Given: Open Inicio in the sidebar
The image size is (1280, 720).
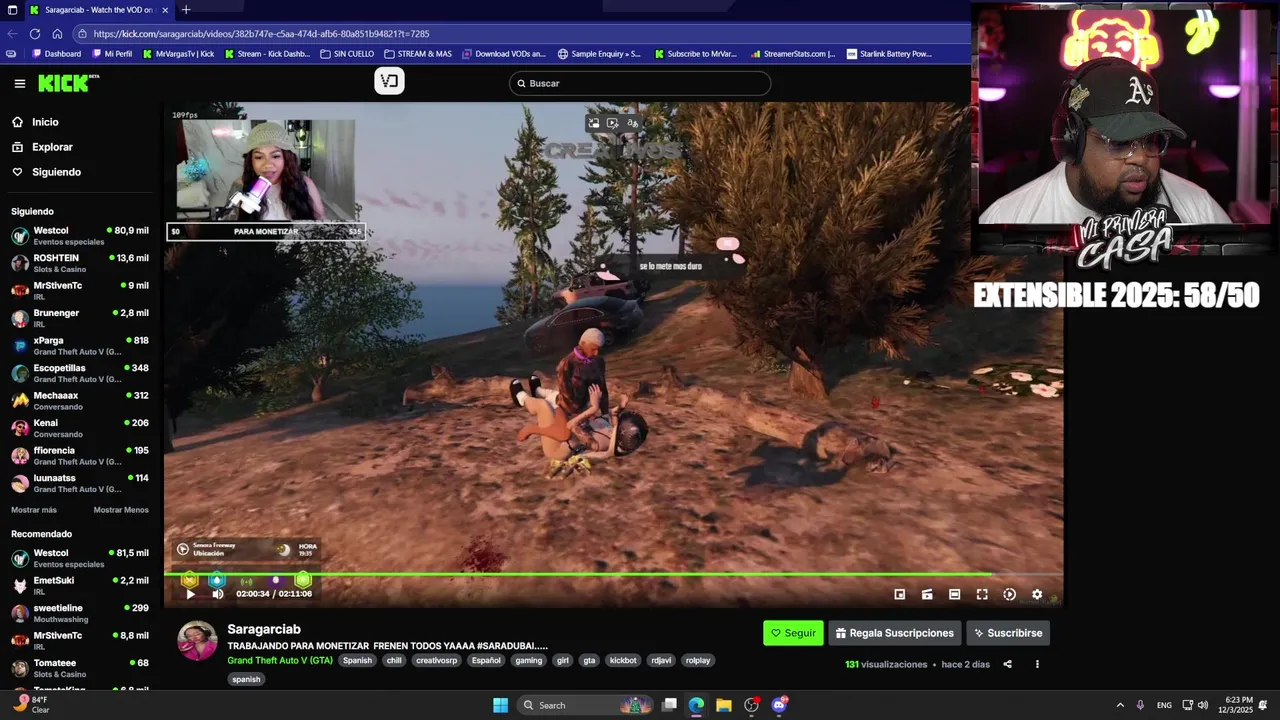Looking at the screenshot, I should click(35, 122).
